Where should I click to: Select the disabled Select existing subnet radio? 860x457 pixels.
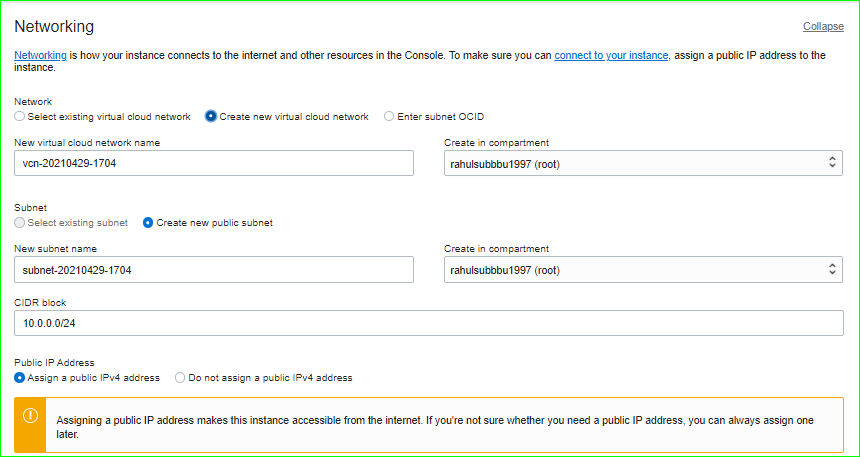point(20,223)
